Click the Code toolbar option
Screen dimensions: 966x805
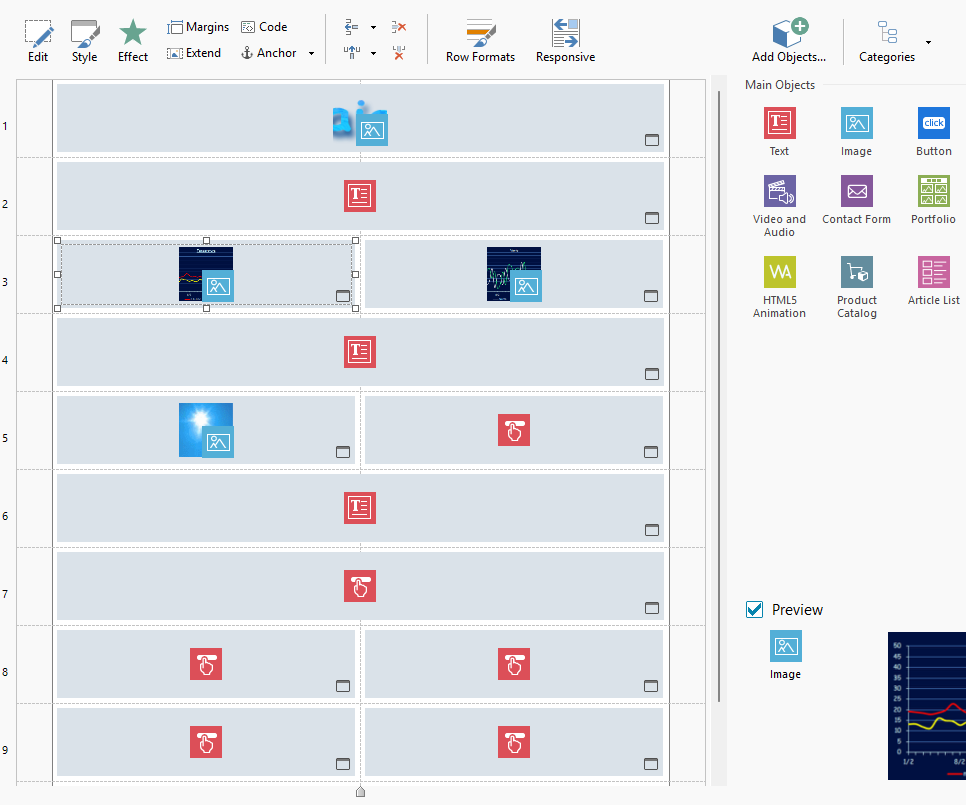(264, 27)
